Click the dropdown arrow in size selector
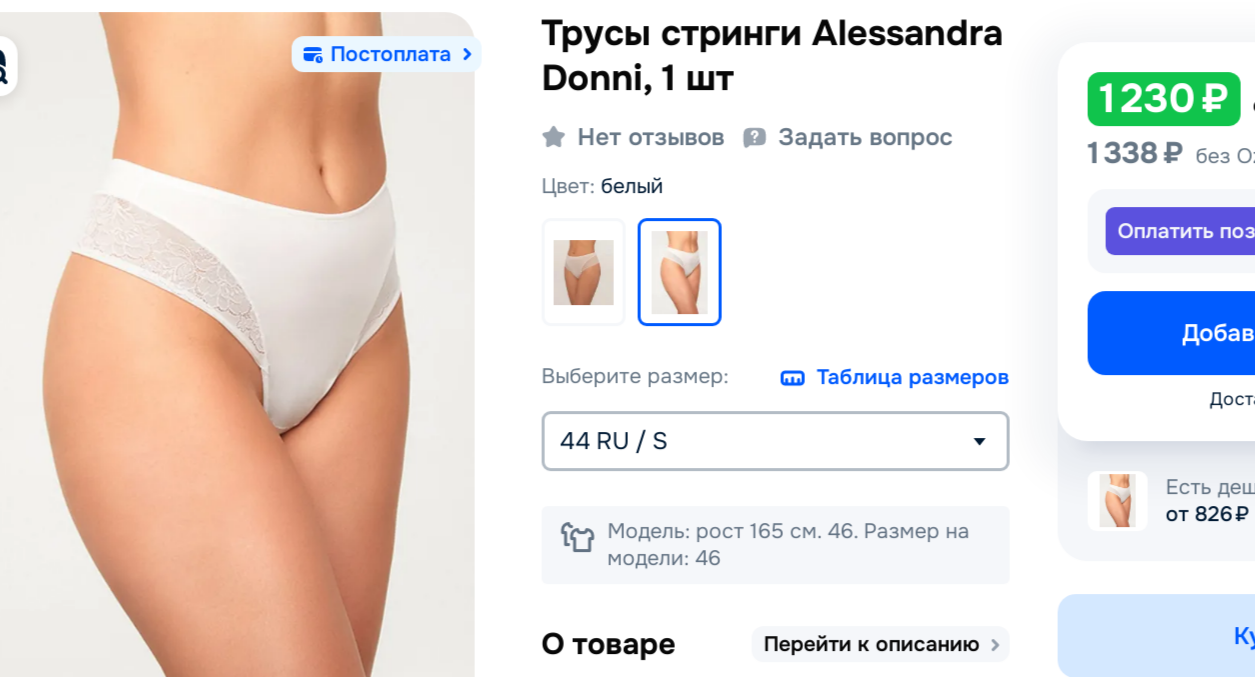This screenshot has height=677, width=1255. click(980, 441)
